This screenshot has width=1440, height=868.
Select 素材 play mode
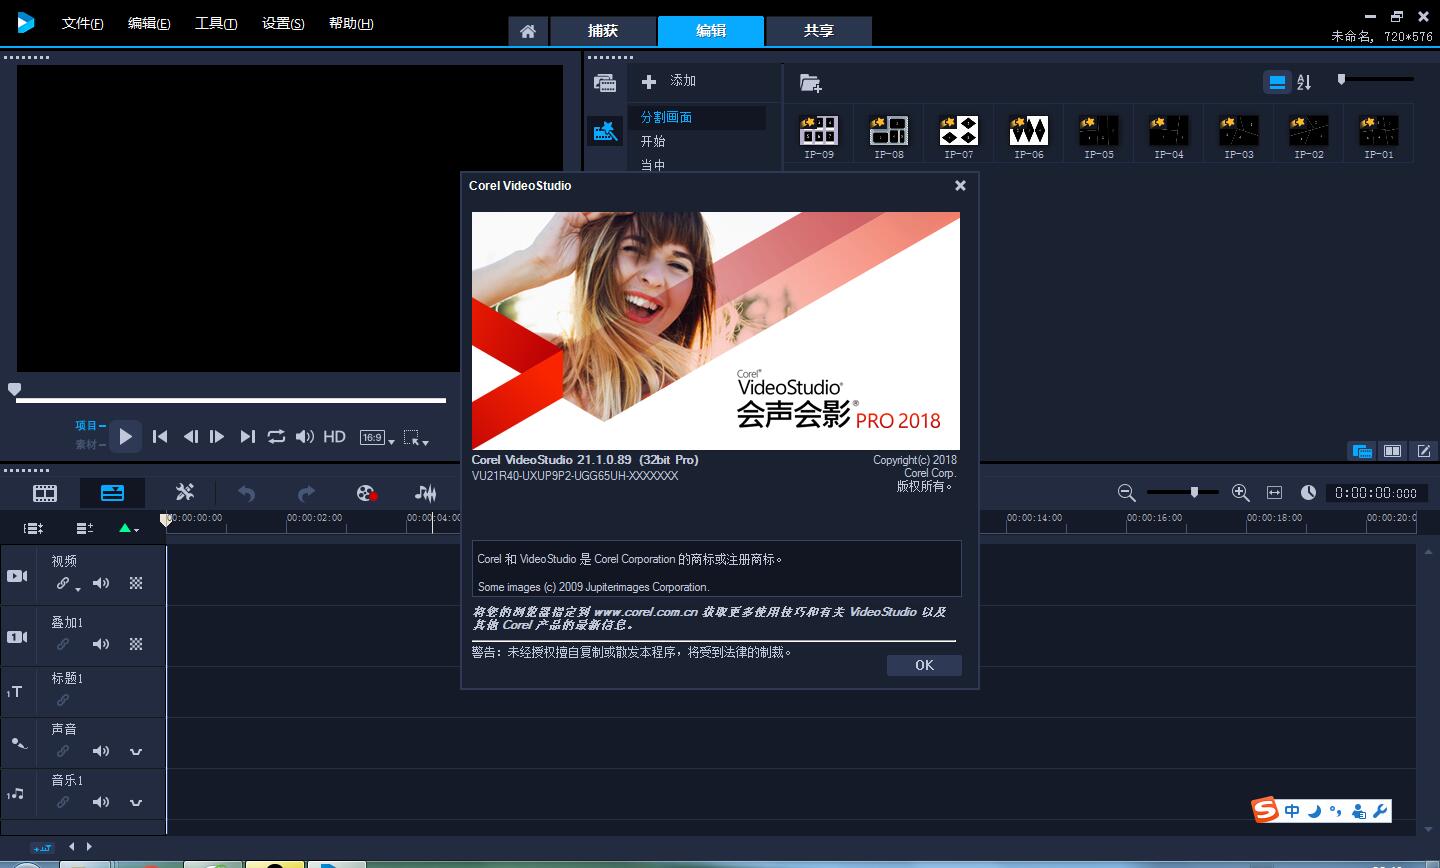[x=90, y=444]
